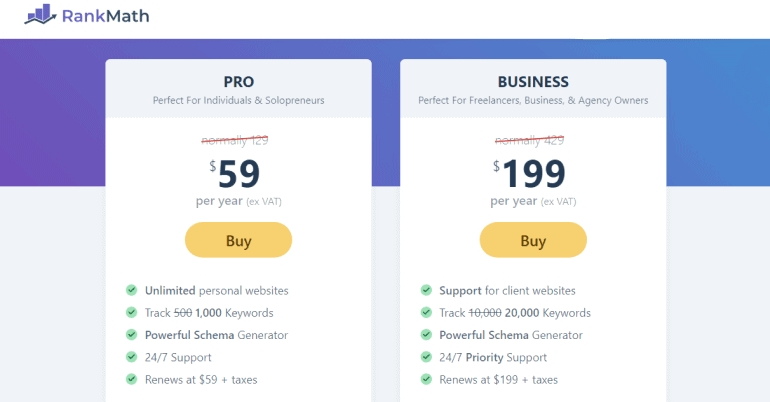Select the BUSINESS plan heading
770x402 pixels.
[533, 81]
